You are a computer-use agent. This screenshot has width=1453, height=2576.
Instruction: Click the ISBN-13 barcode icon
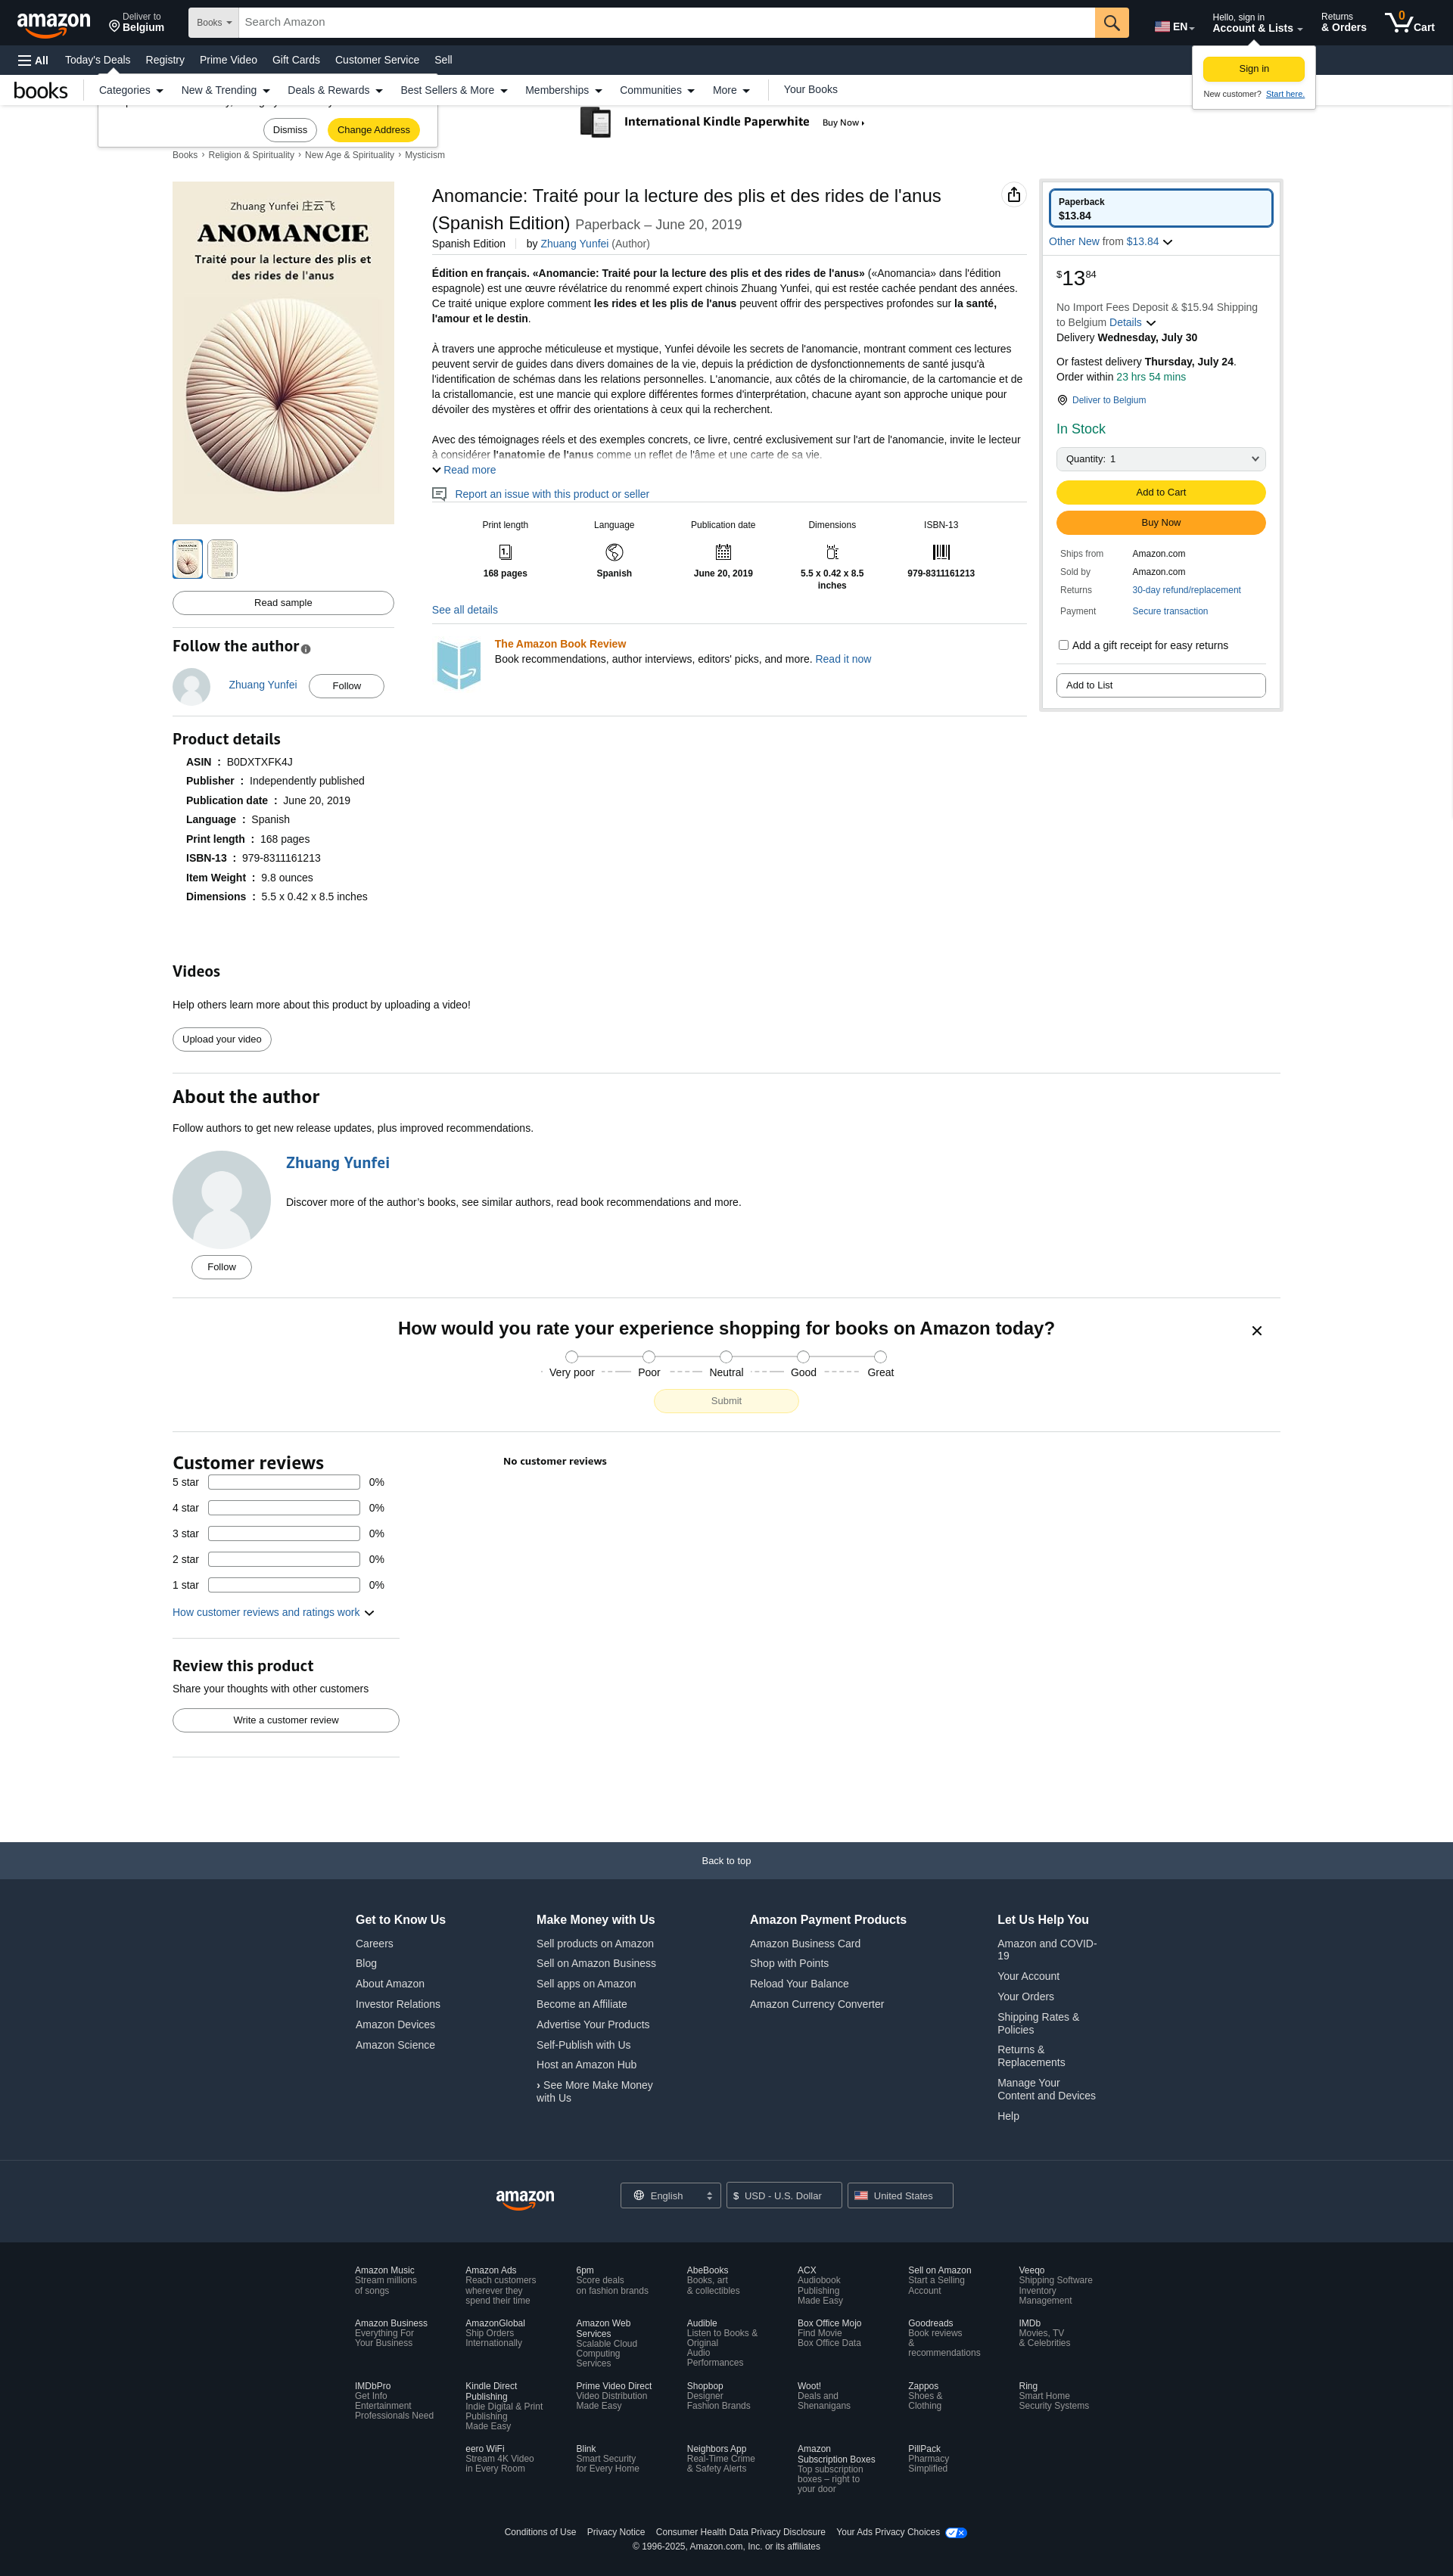point(941,552)
